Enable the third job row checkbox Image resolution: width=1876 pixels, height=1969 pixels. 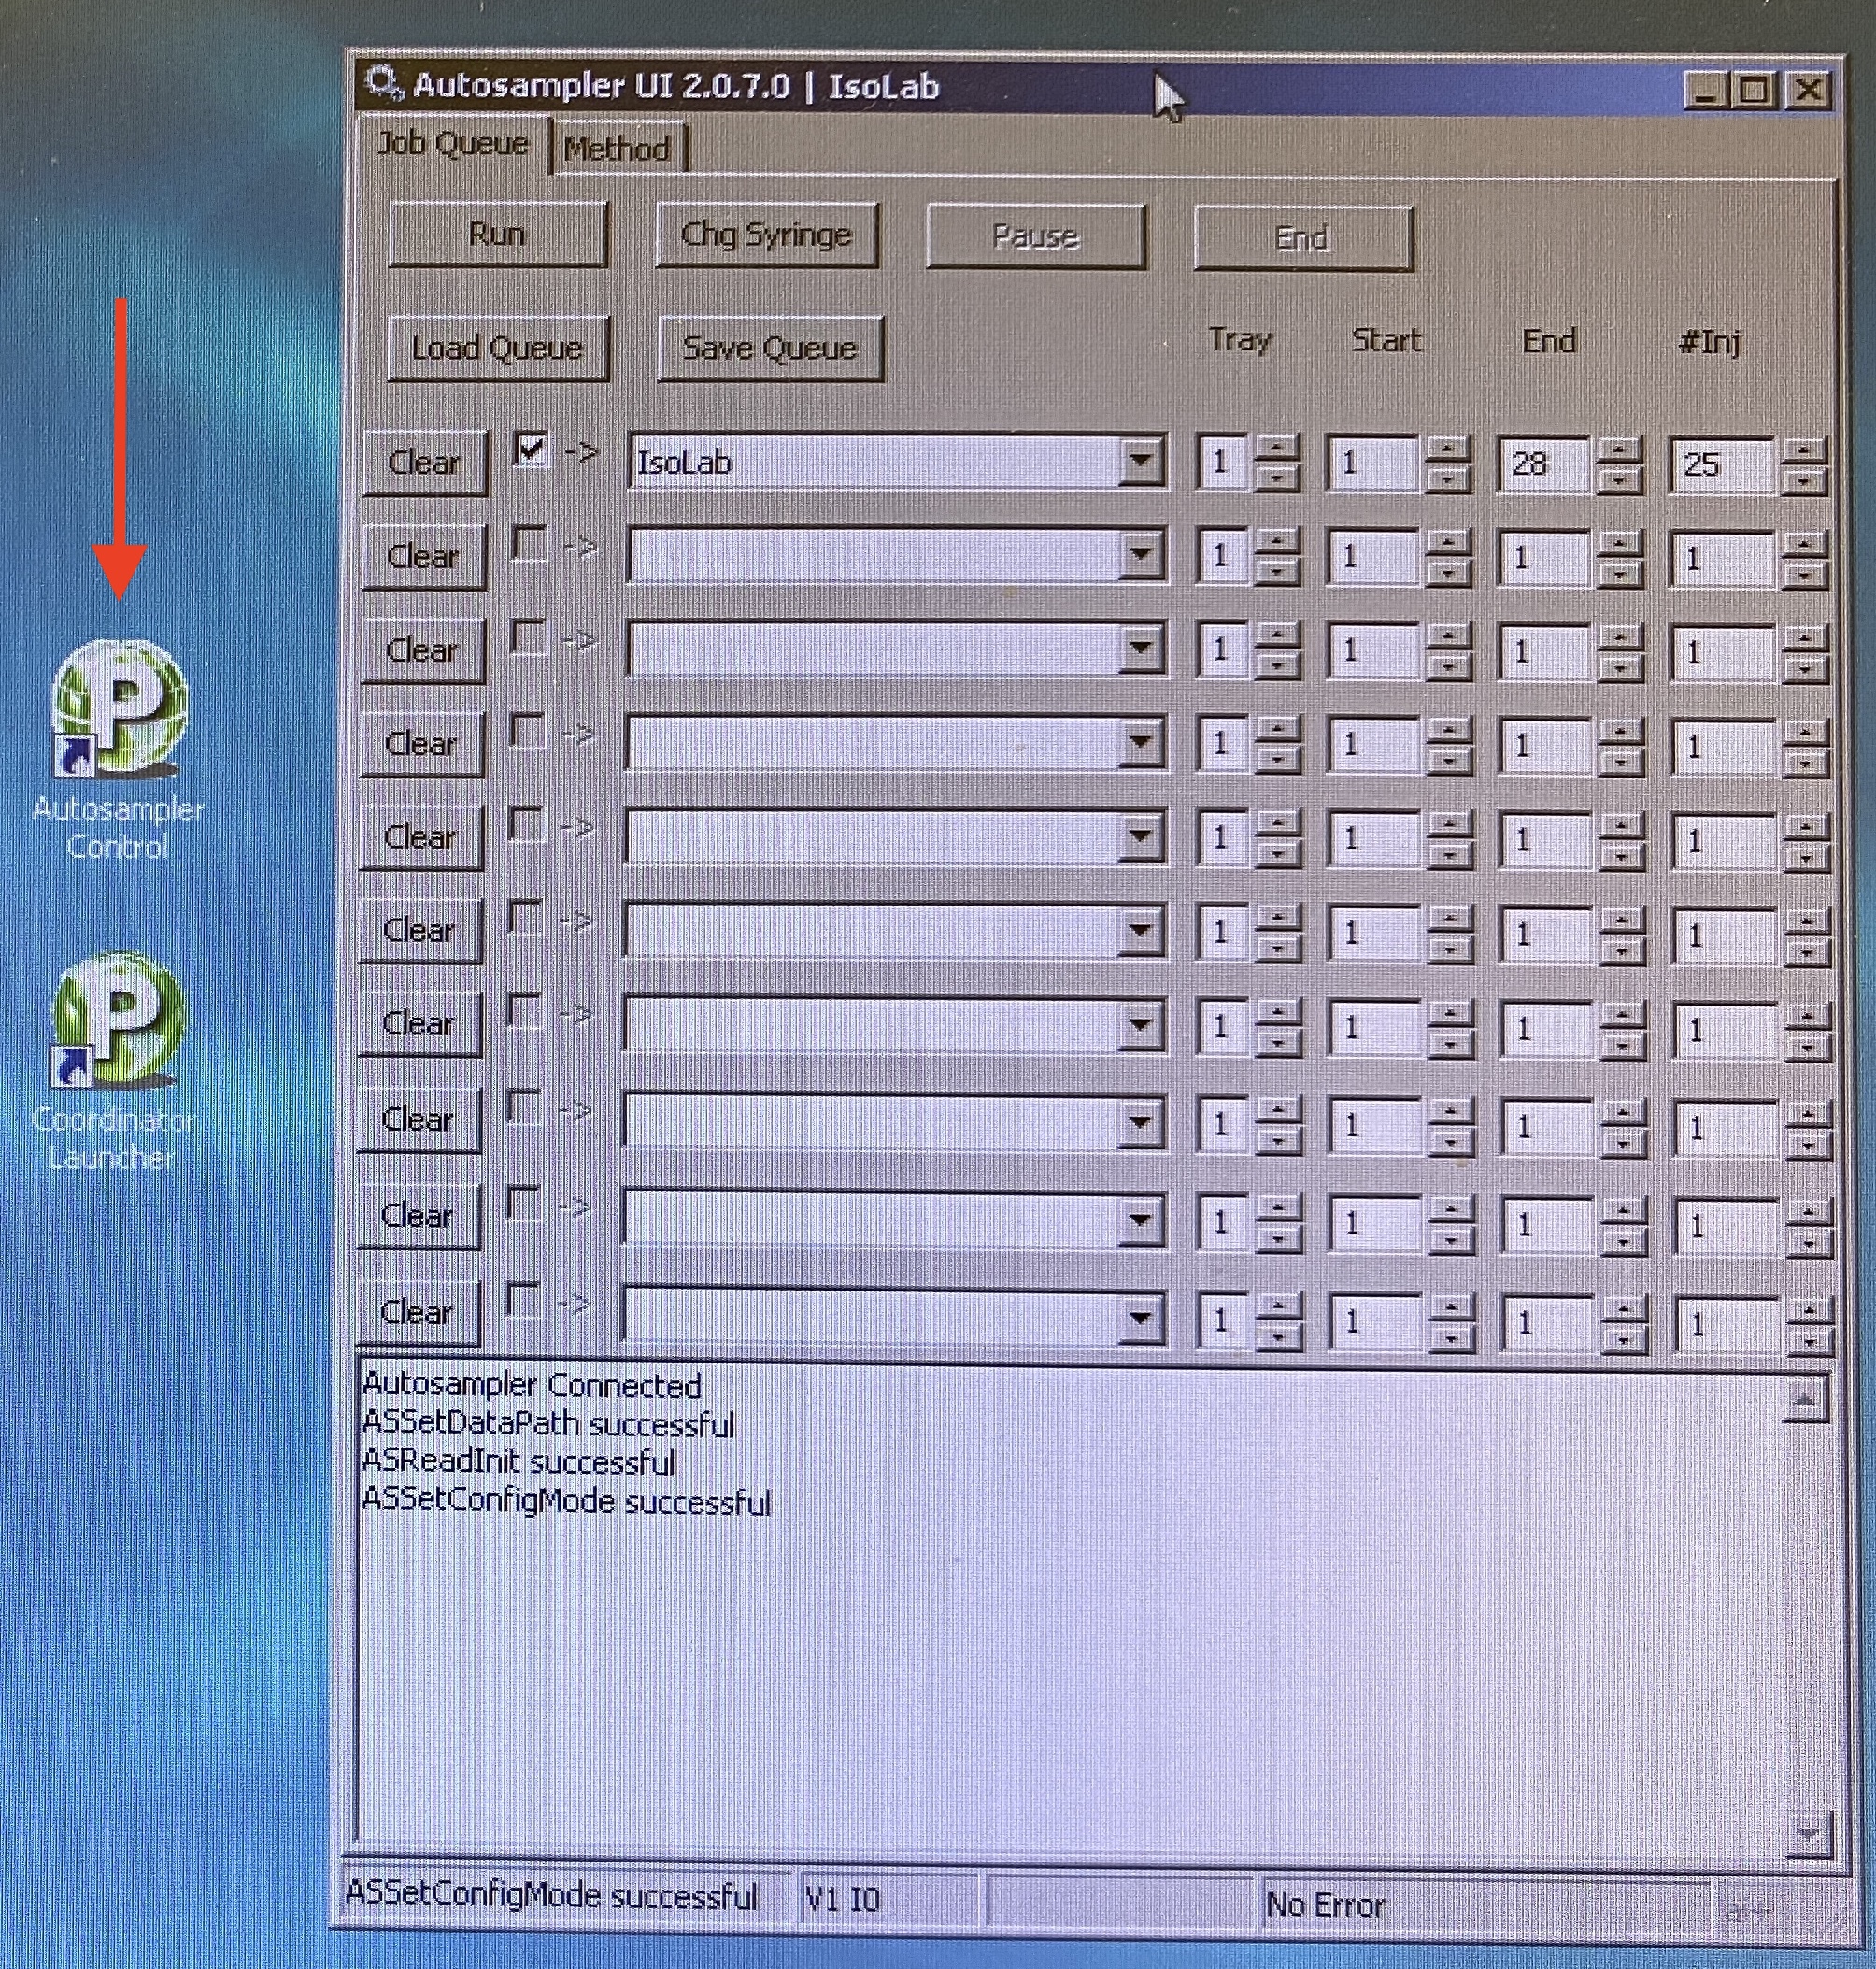pyautogui.click(x=527, y=637)
